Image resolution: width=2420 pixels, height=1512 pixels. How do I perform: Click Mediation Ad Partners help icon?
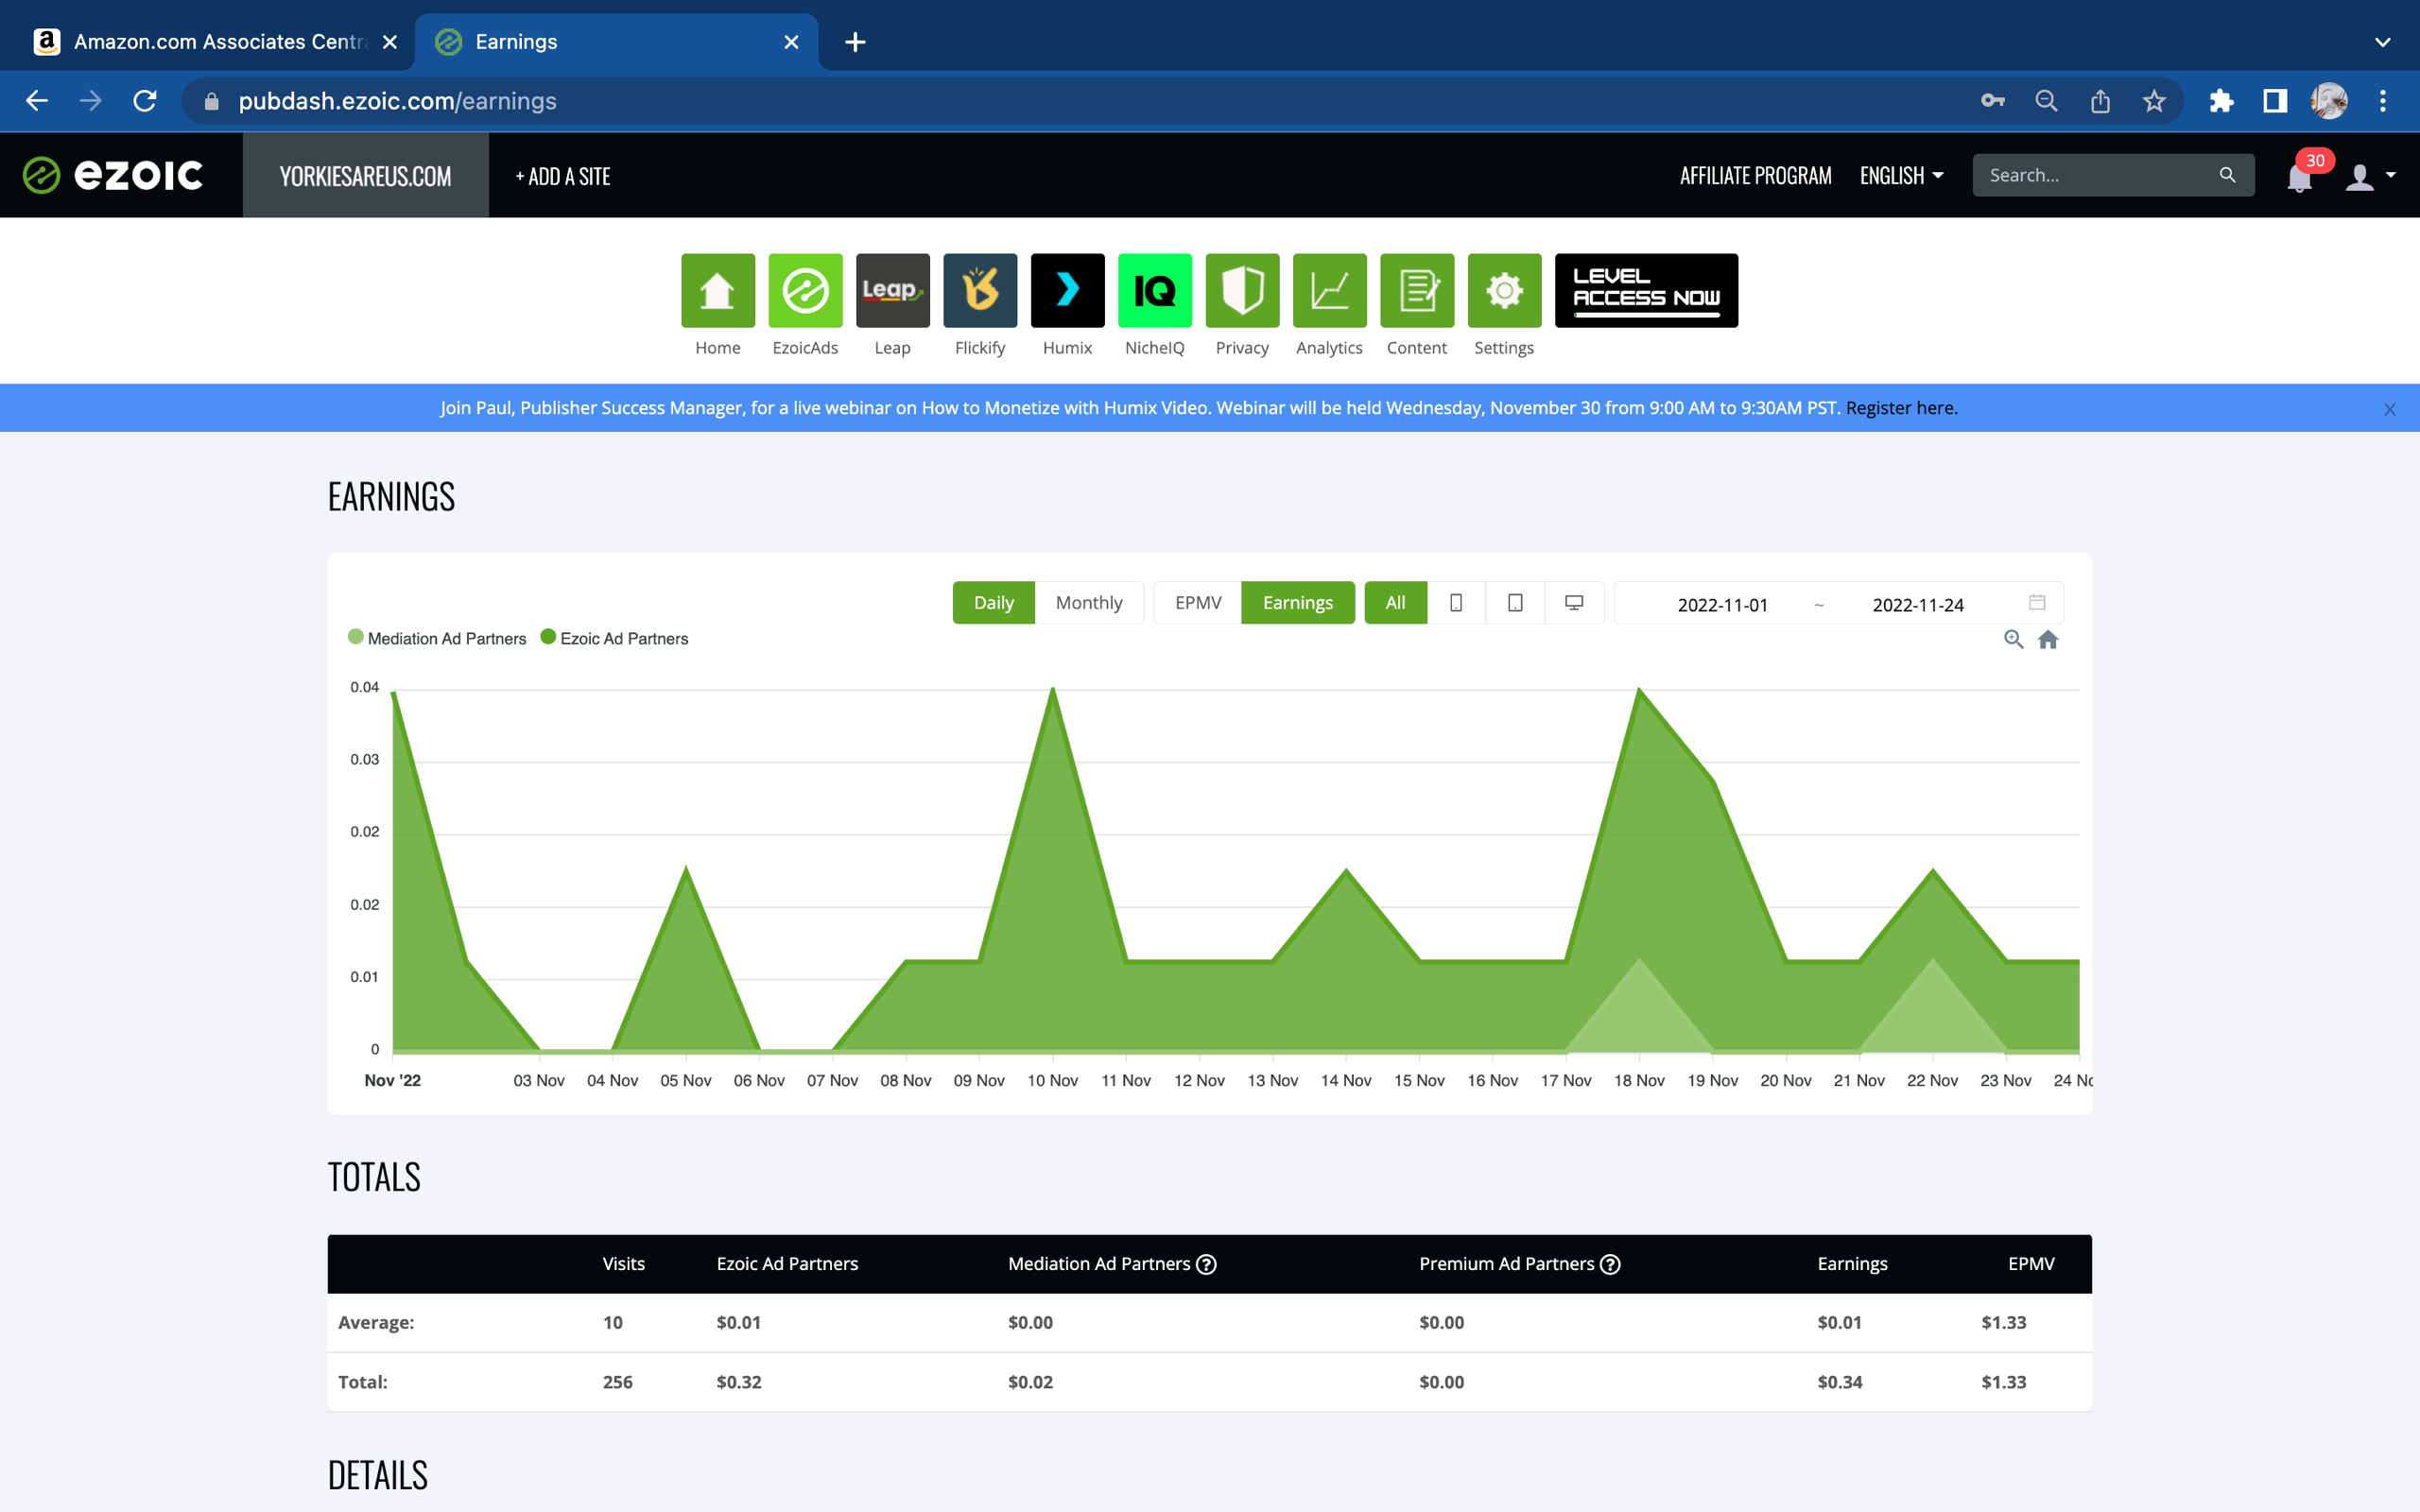pos(1207,1264)
